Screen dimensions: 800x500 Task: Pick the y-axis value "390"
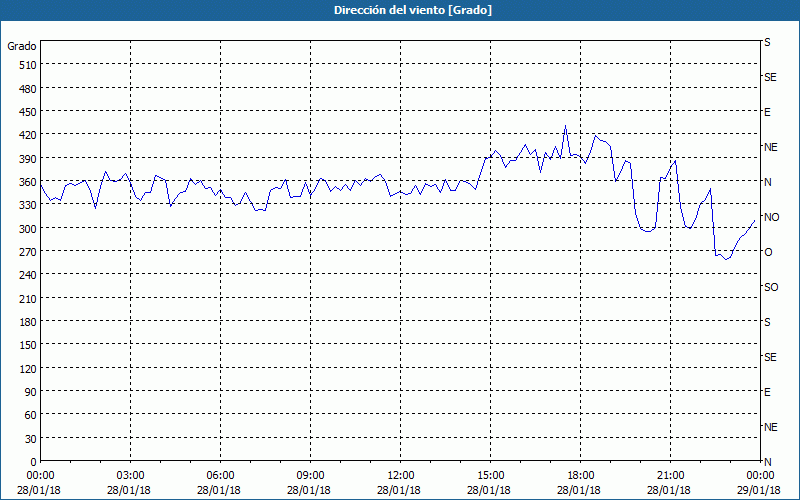[x=28, y=159]
